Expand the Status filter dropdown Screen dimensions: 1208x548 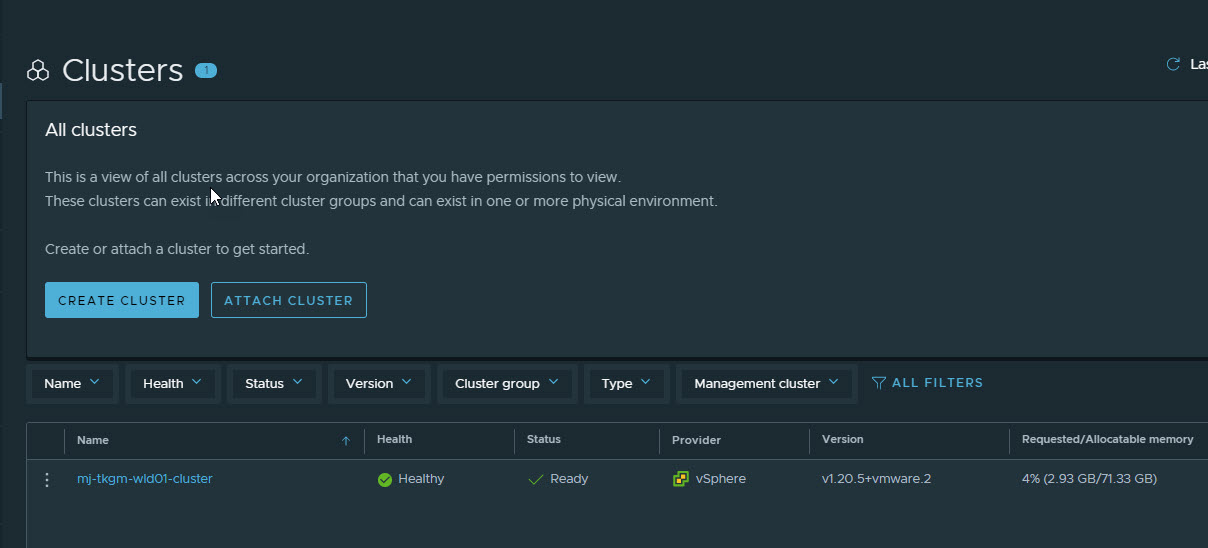click(x=274, y=384)
